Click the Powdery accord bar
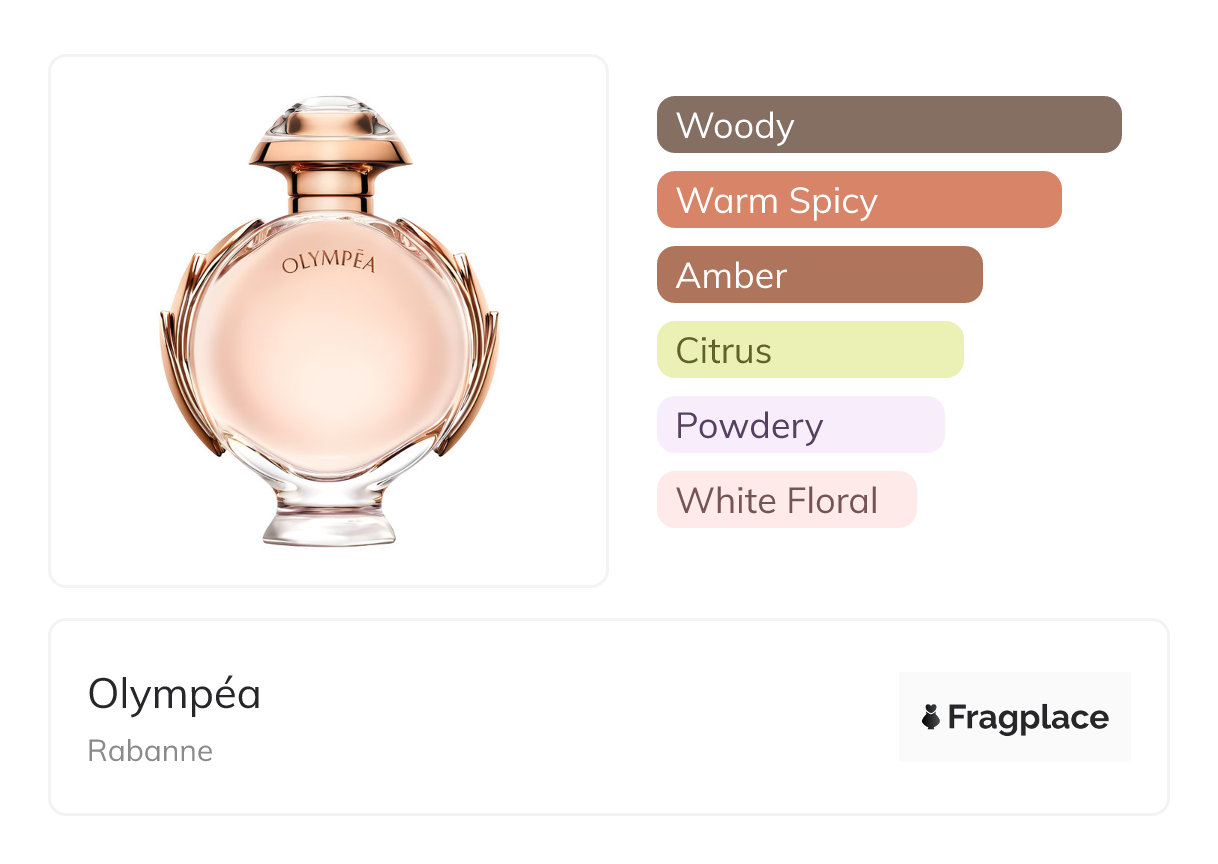This screenshot has width=1218, height=864. 800,425
